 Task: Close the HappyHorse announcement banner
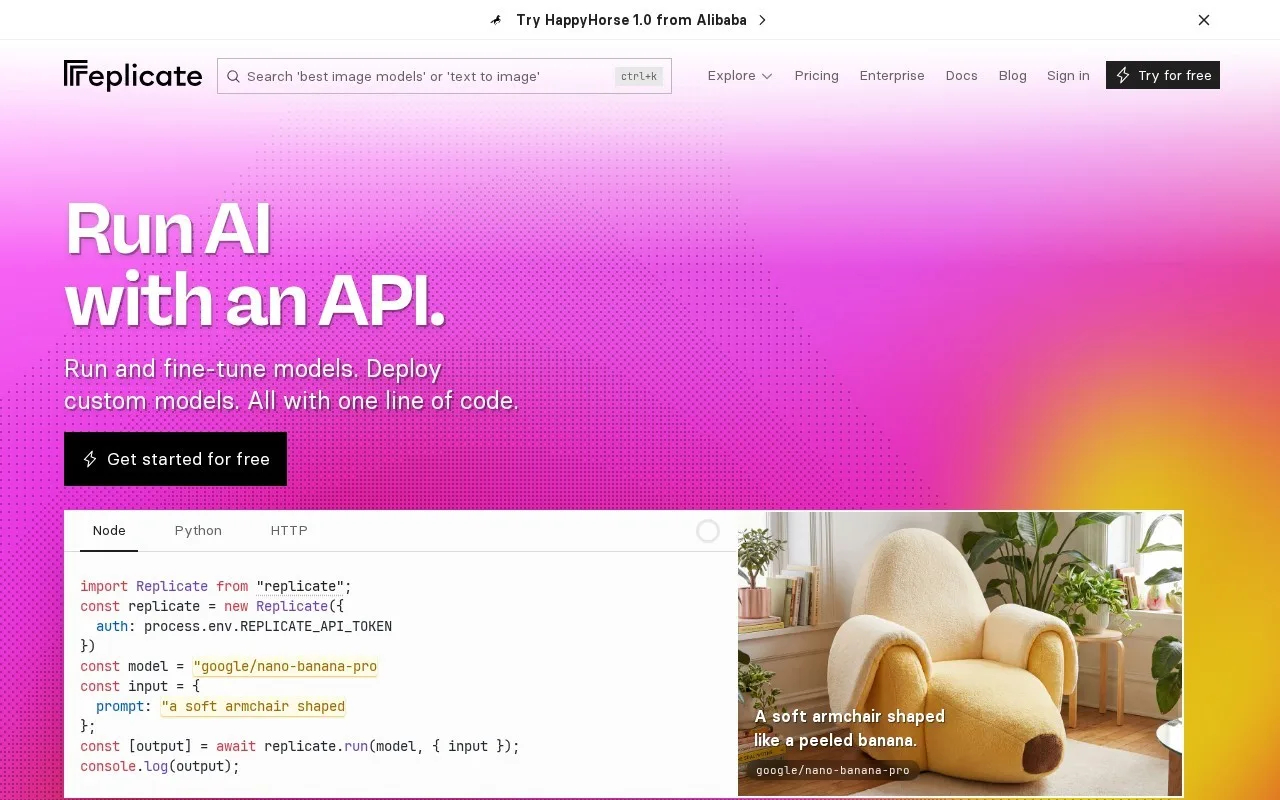tap(1204, 20)
